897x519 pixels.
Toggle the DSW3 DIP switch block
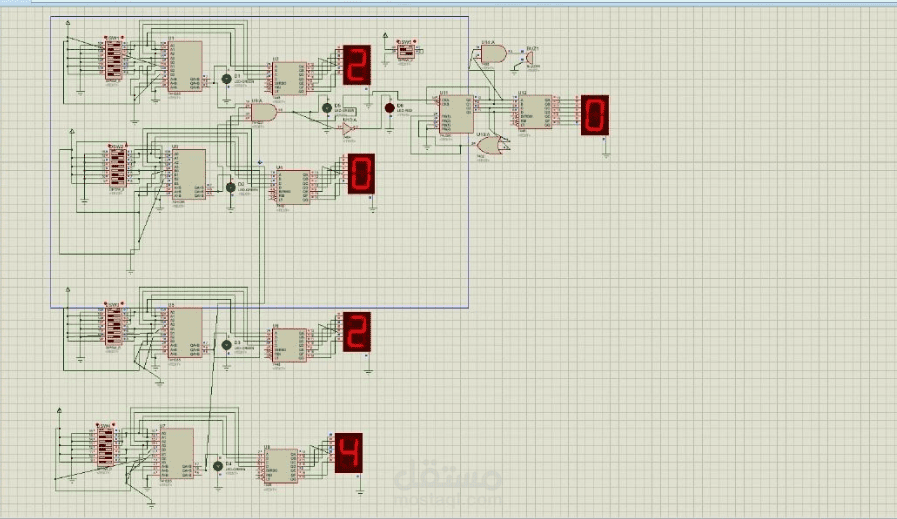click(113, 326)
